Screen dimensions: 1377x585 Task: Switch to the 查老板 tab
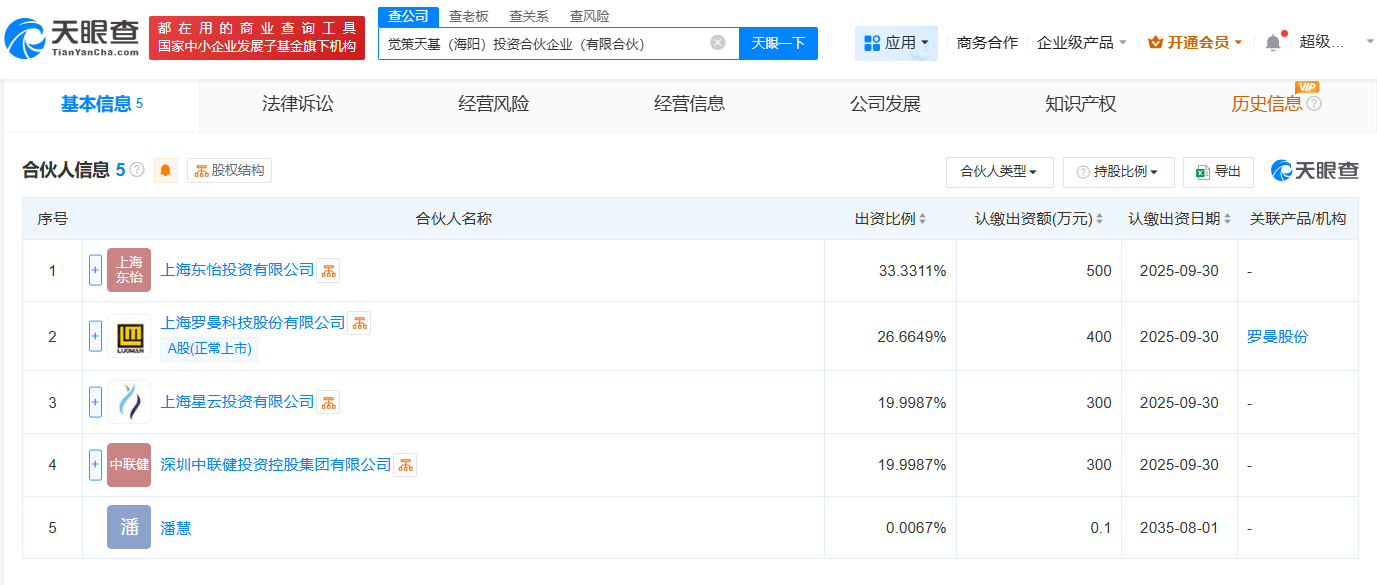(469, 16)
